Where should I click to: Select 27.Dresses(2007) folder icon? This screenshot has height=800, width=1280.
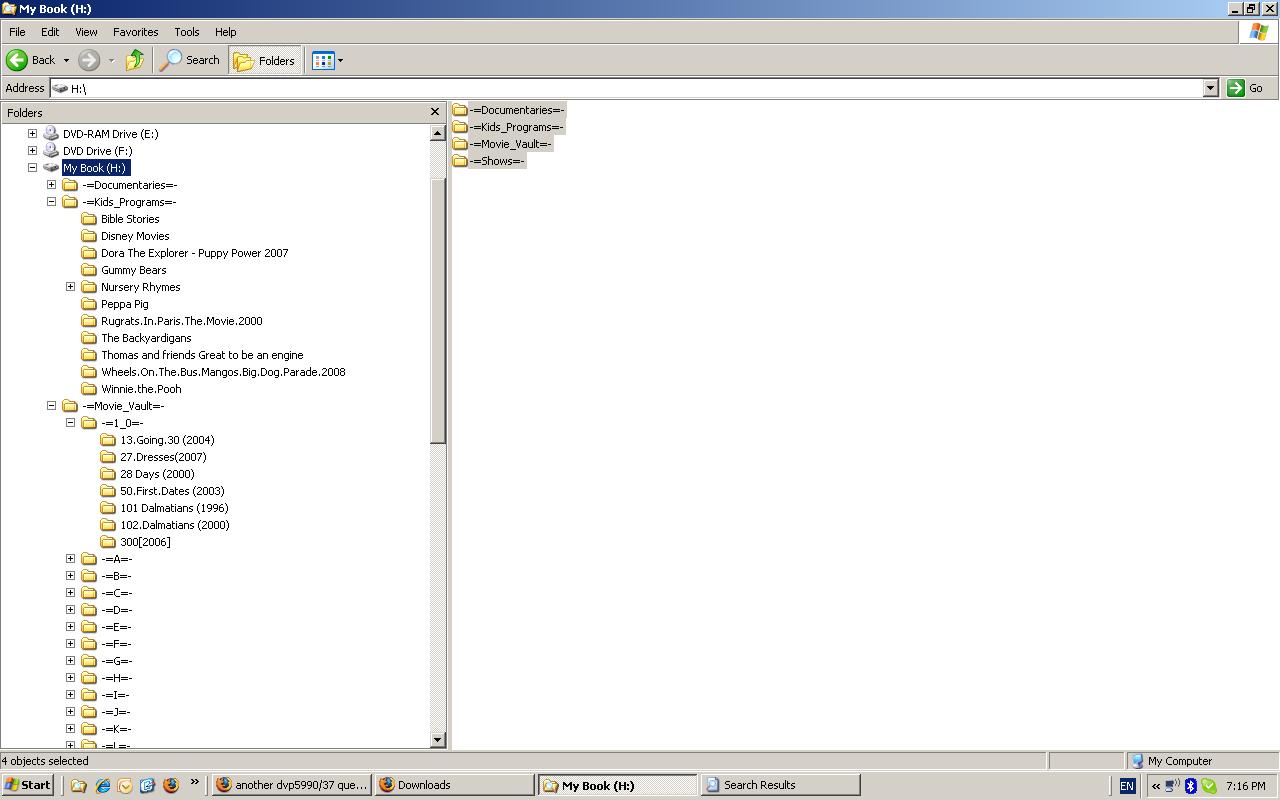pyautogui.click(x=108, y=457)
